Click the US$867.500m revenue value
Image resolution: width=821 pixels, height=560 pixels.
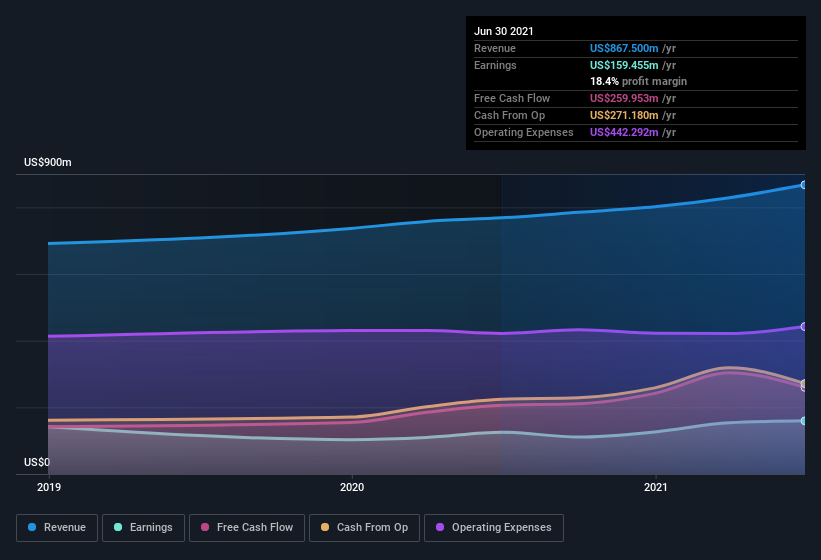click(624, 48)
